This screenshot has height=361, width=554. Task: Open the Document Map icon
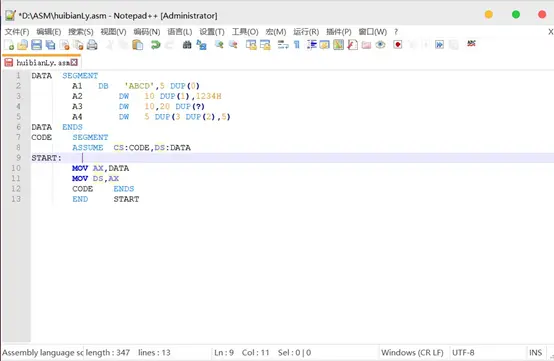coord(338,45)
